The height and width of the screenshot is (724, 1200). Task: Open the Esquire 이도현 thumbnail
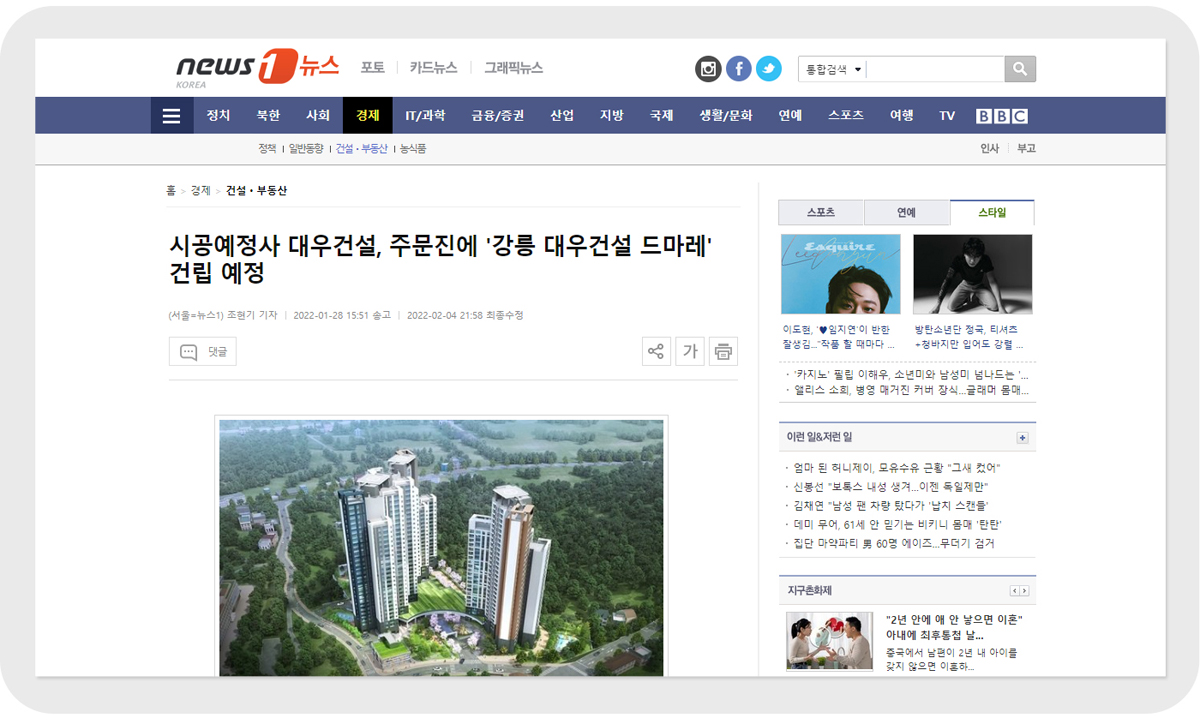coord(841,275)
